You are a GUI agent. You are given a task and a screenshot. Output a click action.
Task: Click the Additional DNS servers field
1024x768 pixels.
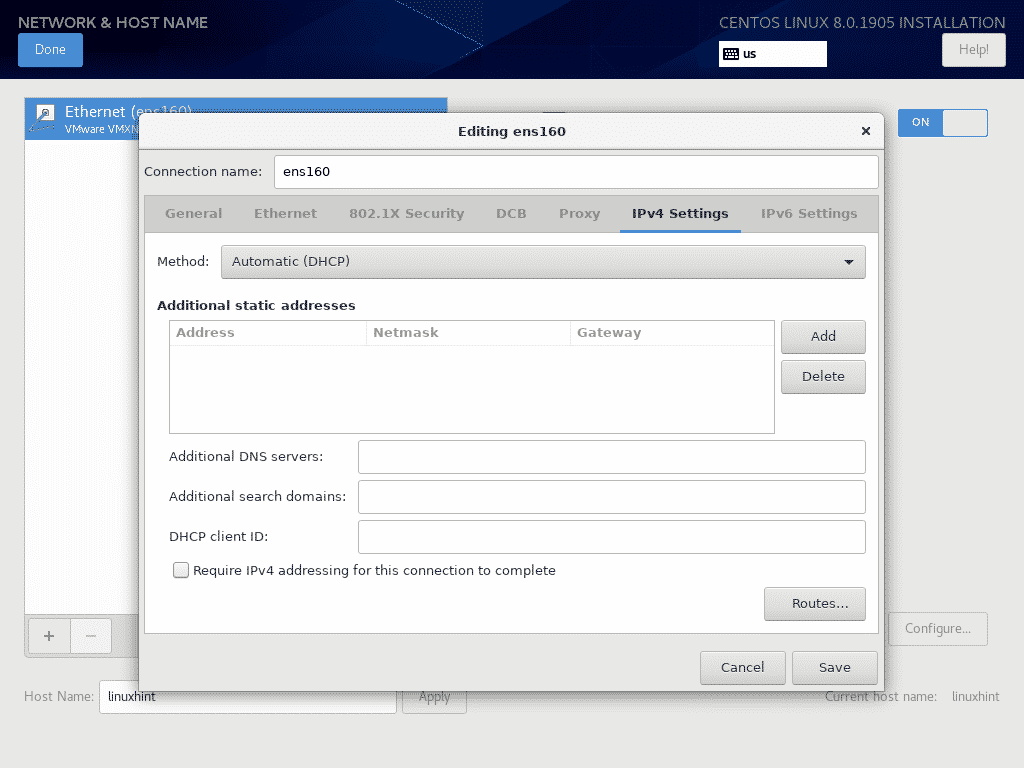611,457
